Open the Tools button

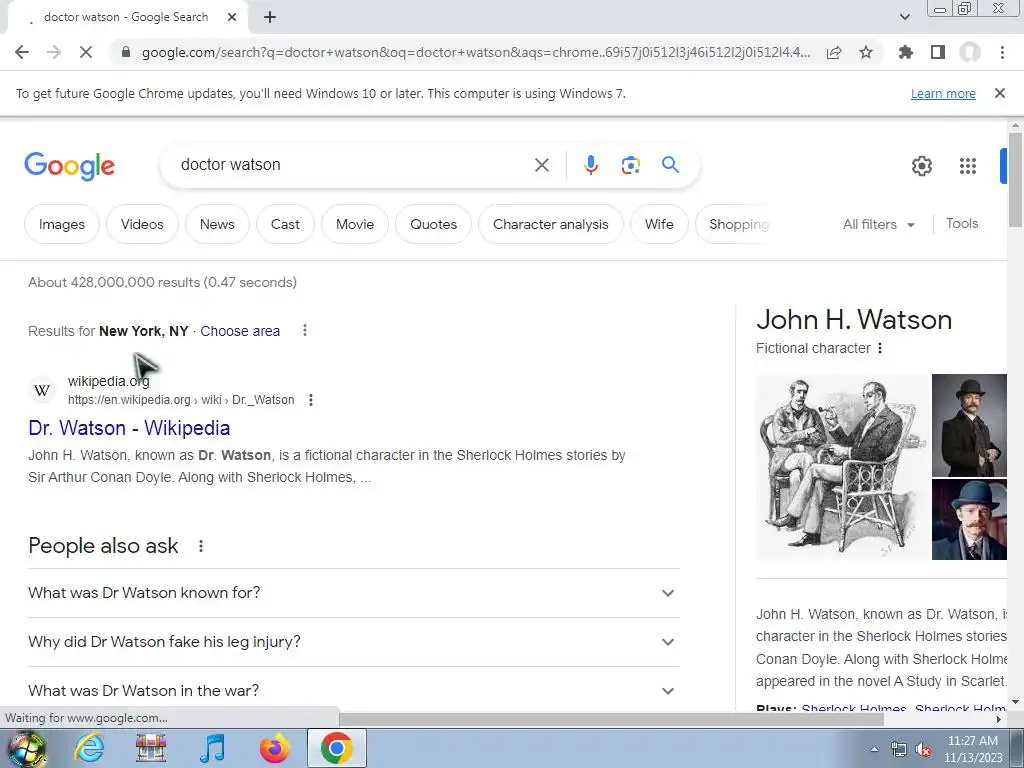962,223
